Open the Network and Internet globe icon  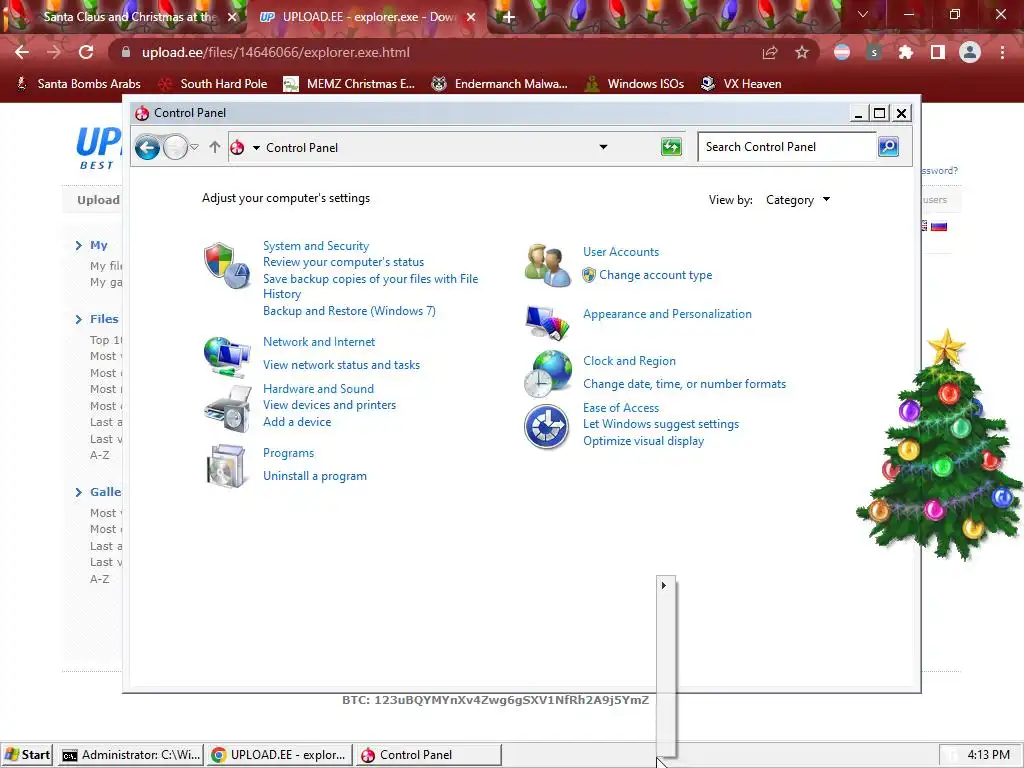coord(226,357)
